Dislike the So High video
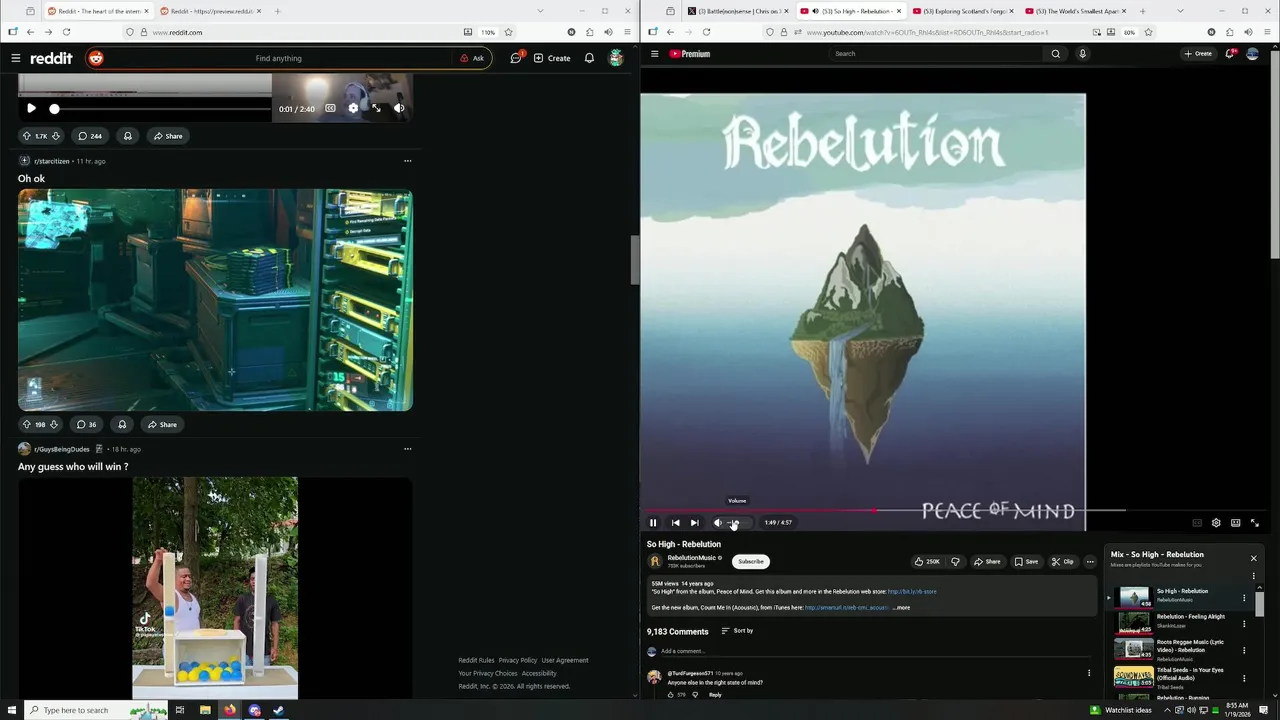This screenshot has width=1280, height=720. pyautogui.click(x=955, y=562)
